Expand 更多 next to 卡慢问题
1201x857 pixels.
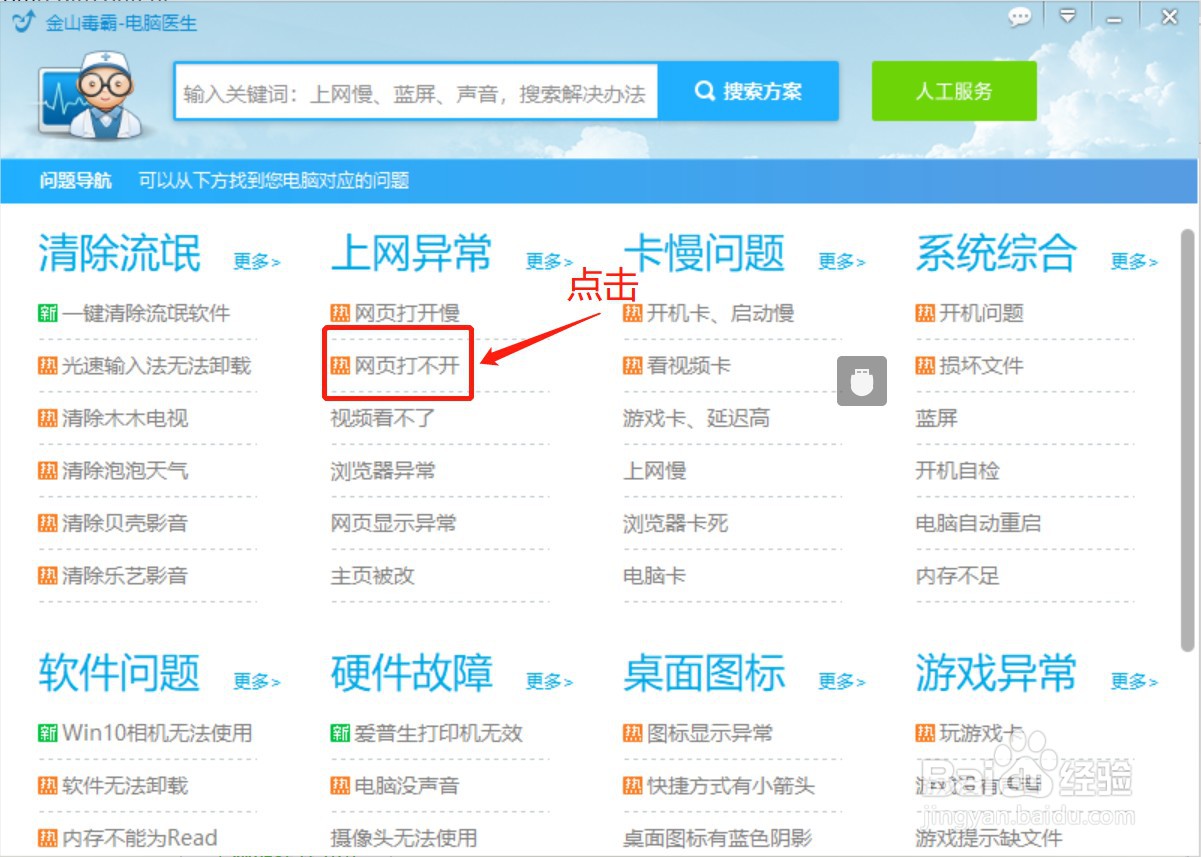pos(843,262)
